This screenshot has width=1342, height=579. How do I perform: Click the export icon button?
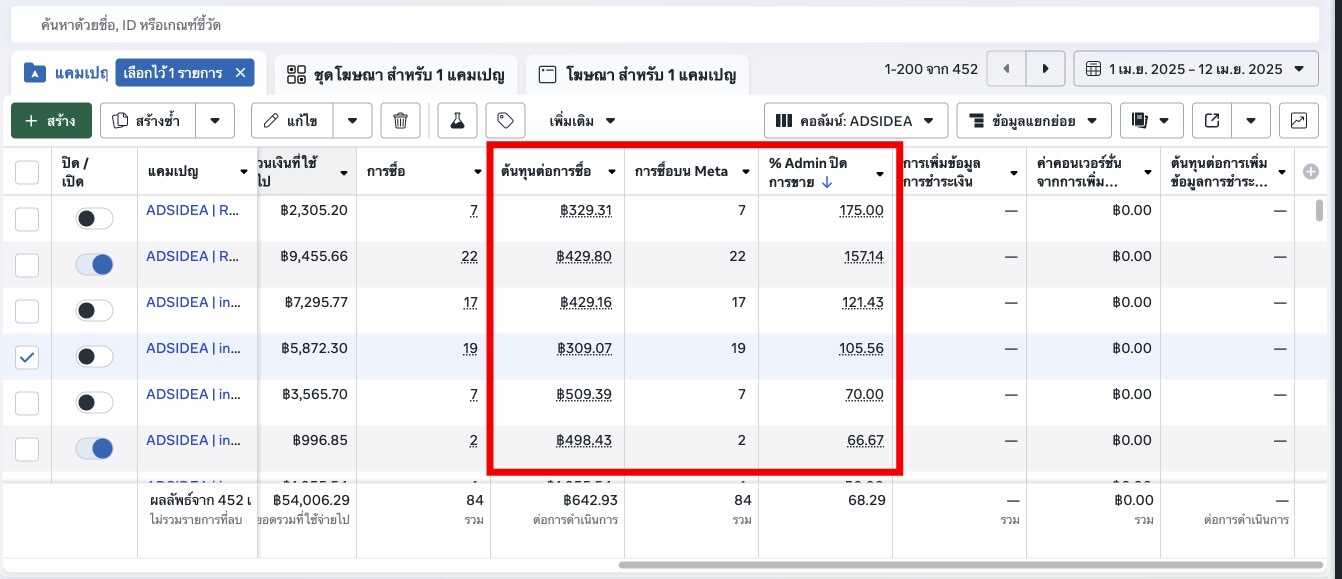1212,121
